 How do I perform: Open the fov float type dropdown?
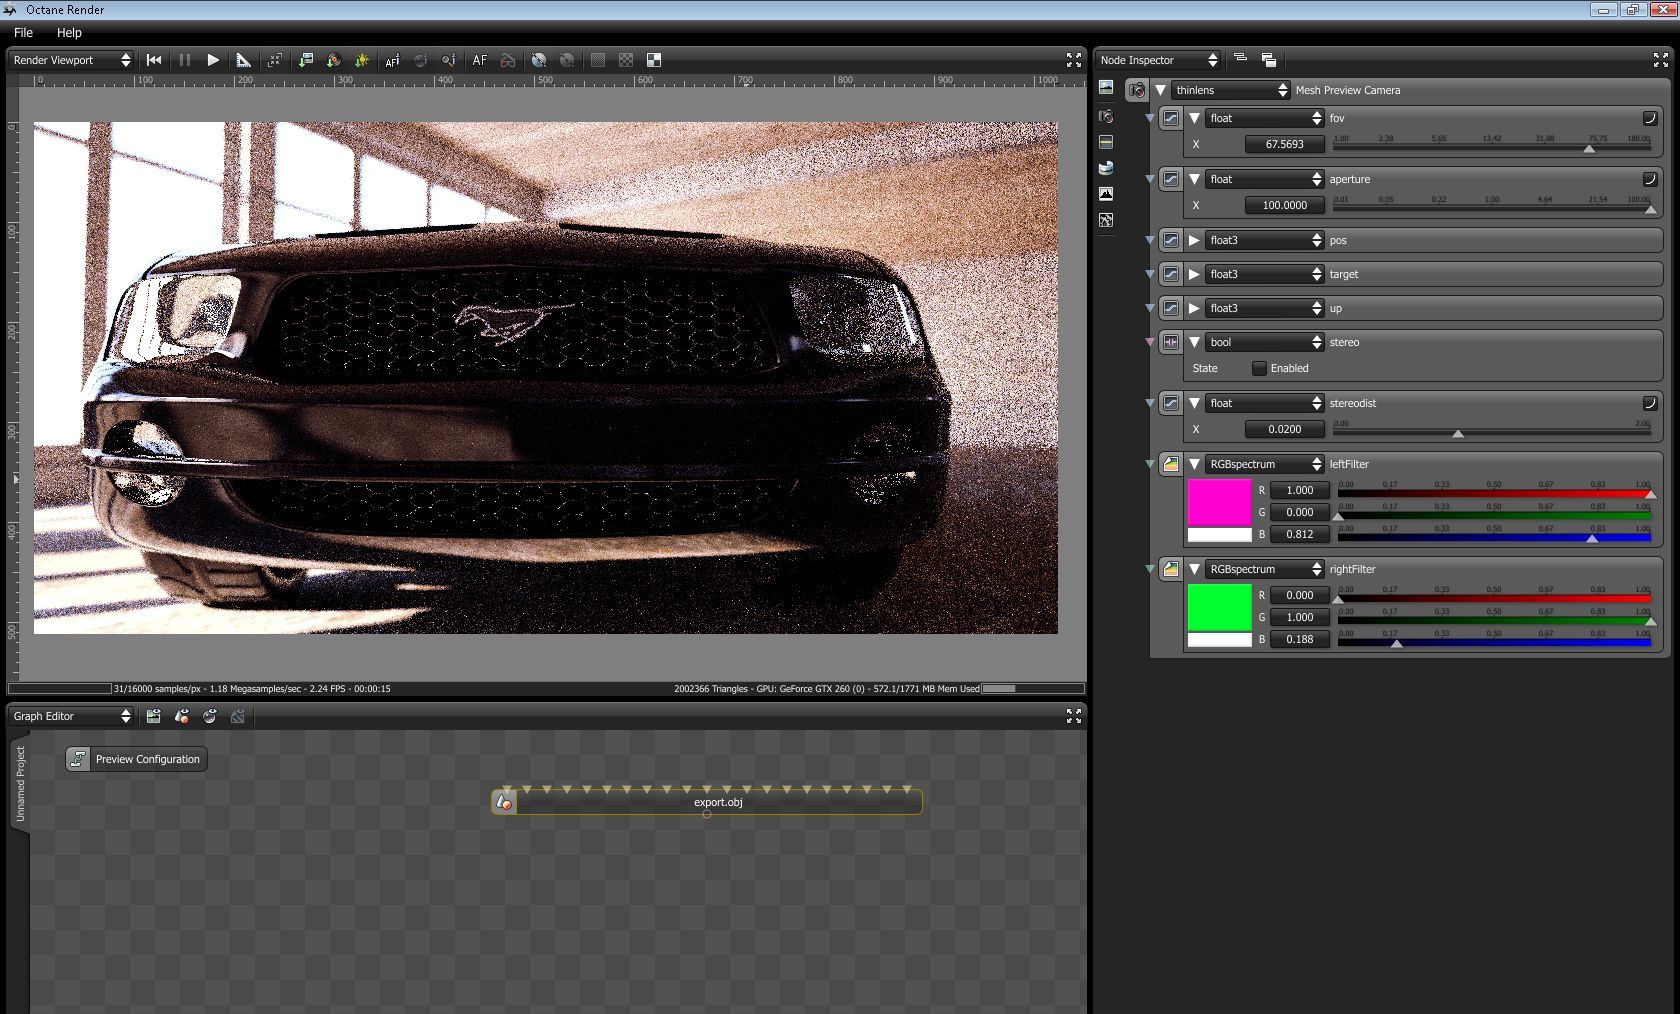pos(1265,118)
